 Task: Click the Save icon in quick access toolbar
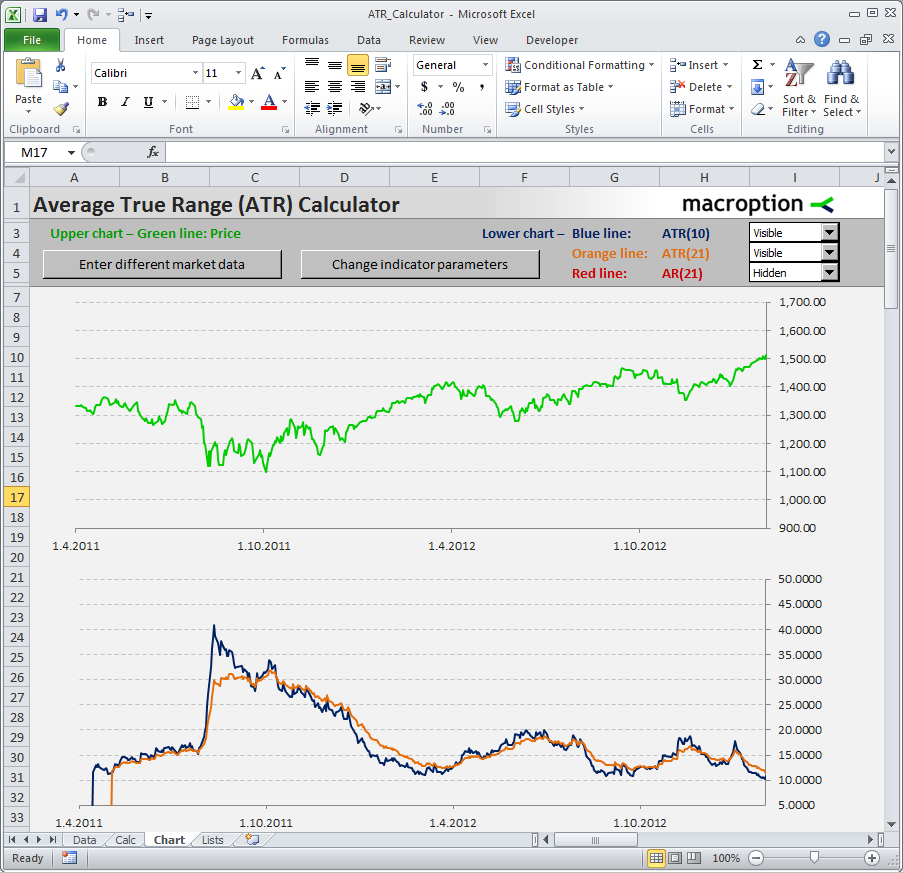[40, 14]
